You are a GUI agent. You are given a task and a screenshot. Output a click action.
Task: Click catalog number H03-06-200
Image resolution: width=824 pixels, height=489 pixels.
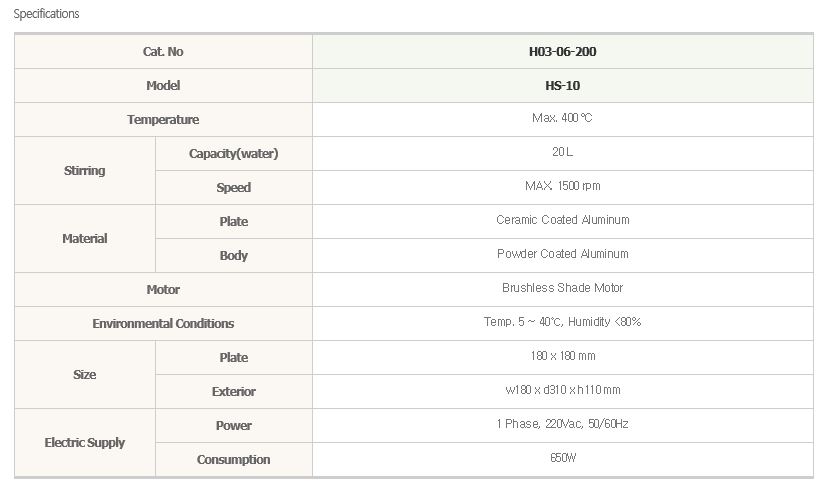point(562,52)
